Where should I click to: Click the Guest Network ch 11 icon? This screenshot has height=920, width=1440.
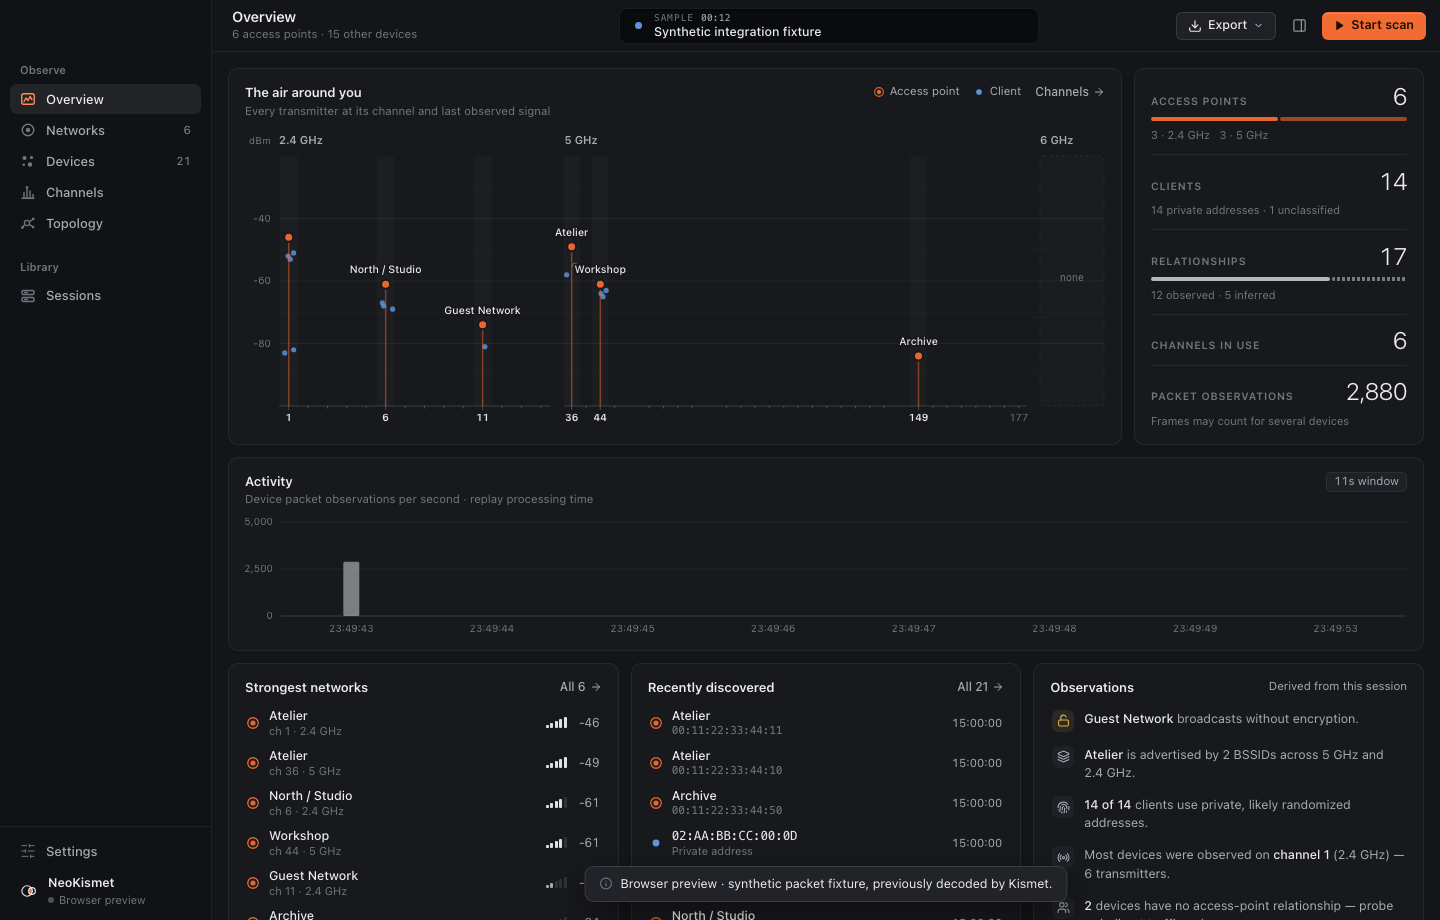pos(253,883)
